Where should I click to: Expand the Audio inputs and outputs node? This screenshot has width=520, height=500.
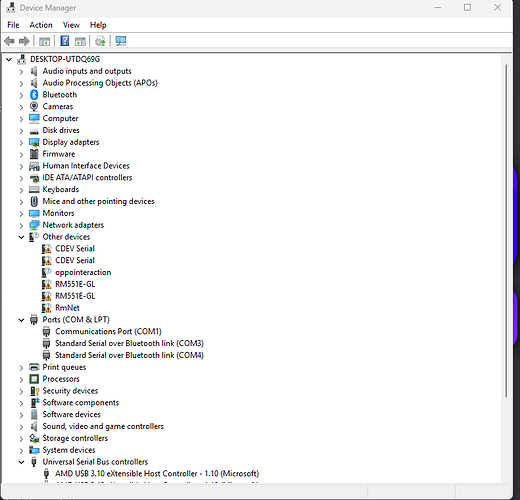pyautogui.click(x=21, y=72)
